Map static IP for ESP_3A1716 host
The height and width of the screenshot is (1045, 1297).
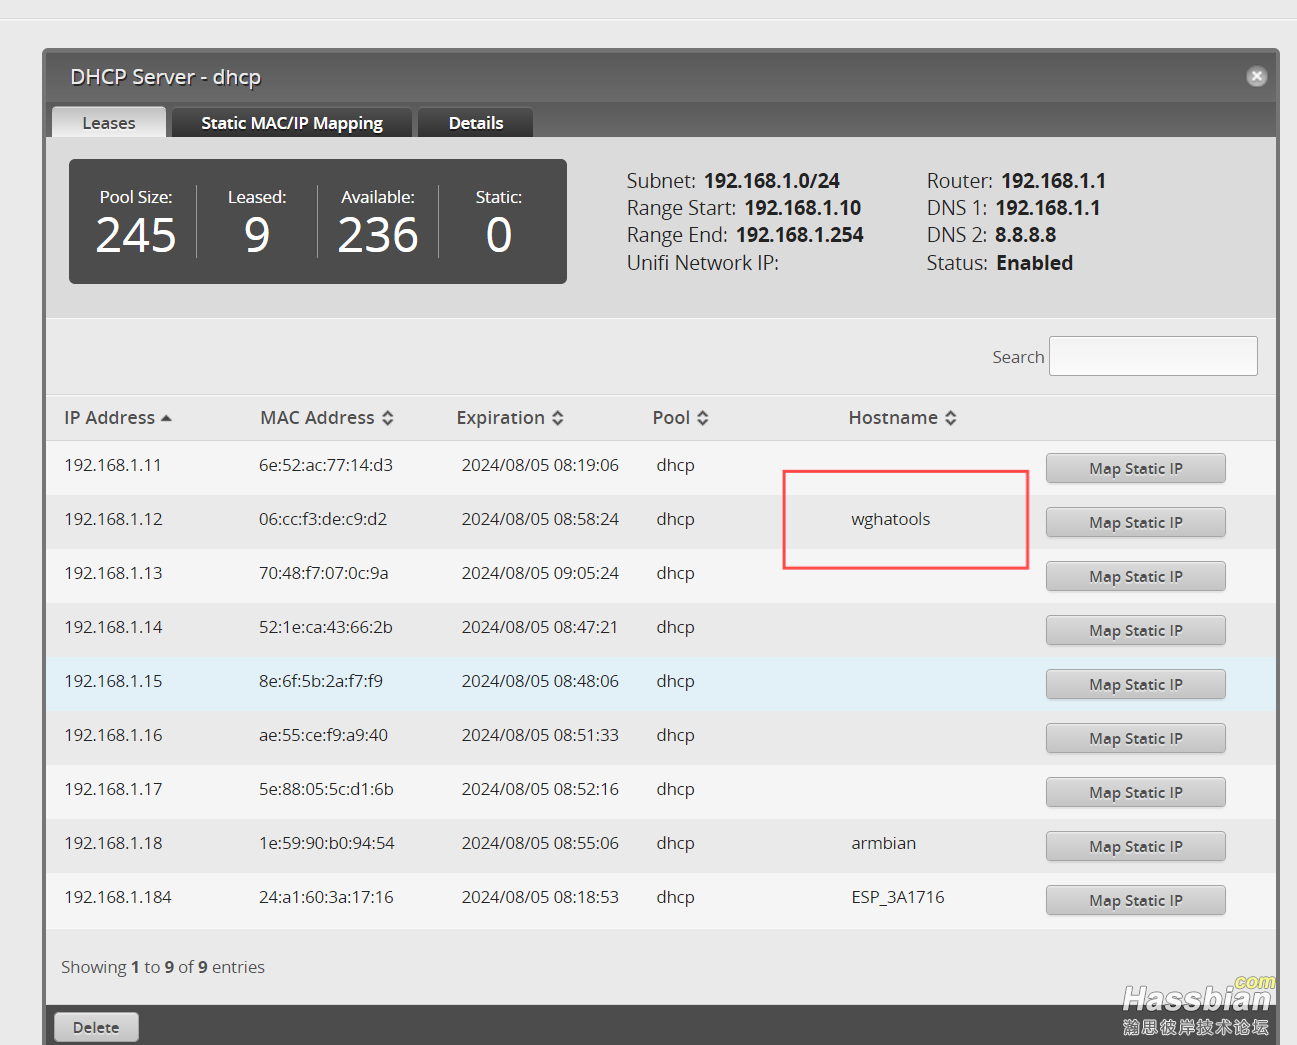[x=1136, y=900]
